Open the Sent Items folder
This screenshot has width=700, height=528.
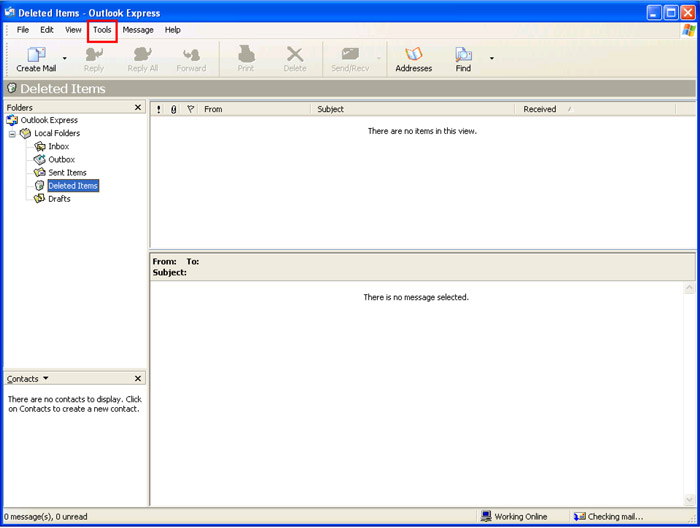[x=67, y=172]
